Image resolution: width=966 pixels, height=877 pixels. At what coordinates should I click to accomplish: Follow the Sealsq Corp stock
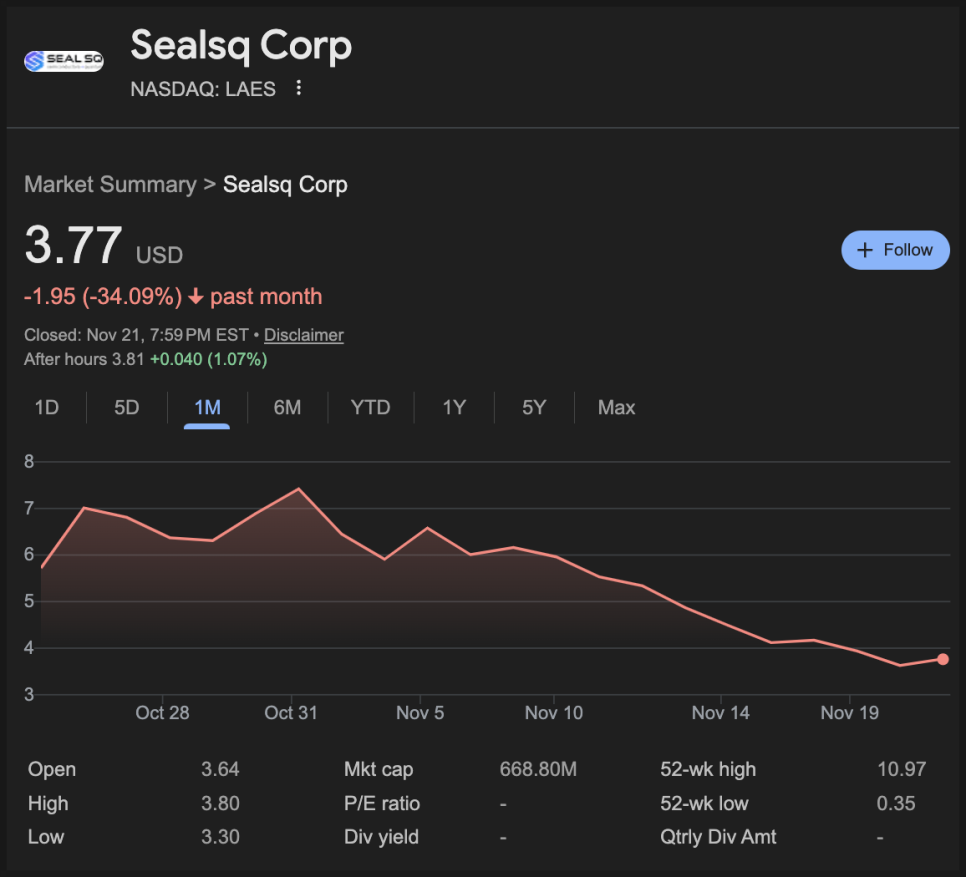click(895, 250)
